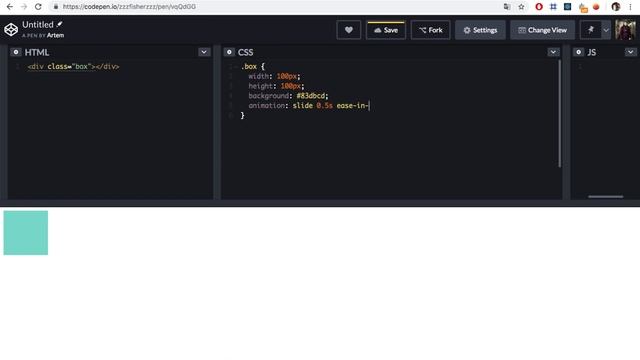Expand the JS panel dropdown arrow
Screen dimensions: 640x360
[x=630, y=52]
